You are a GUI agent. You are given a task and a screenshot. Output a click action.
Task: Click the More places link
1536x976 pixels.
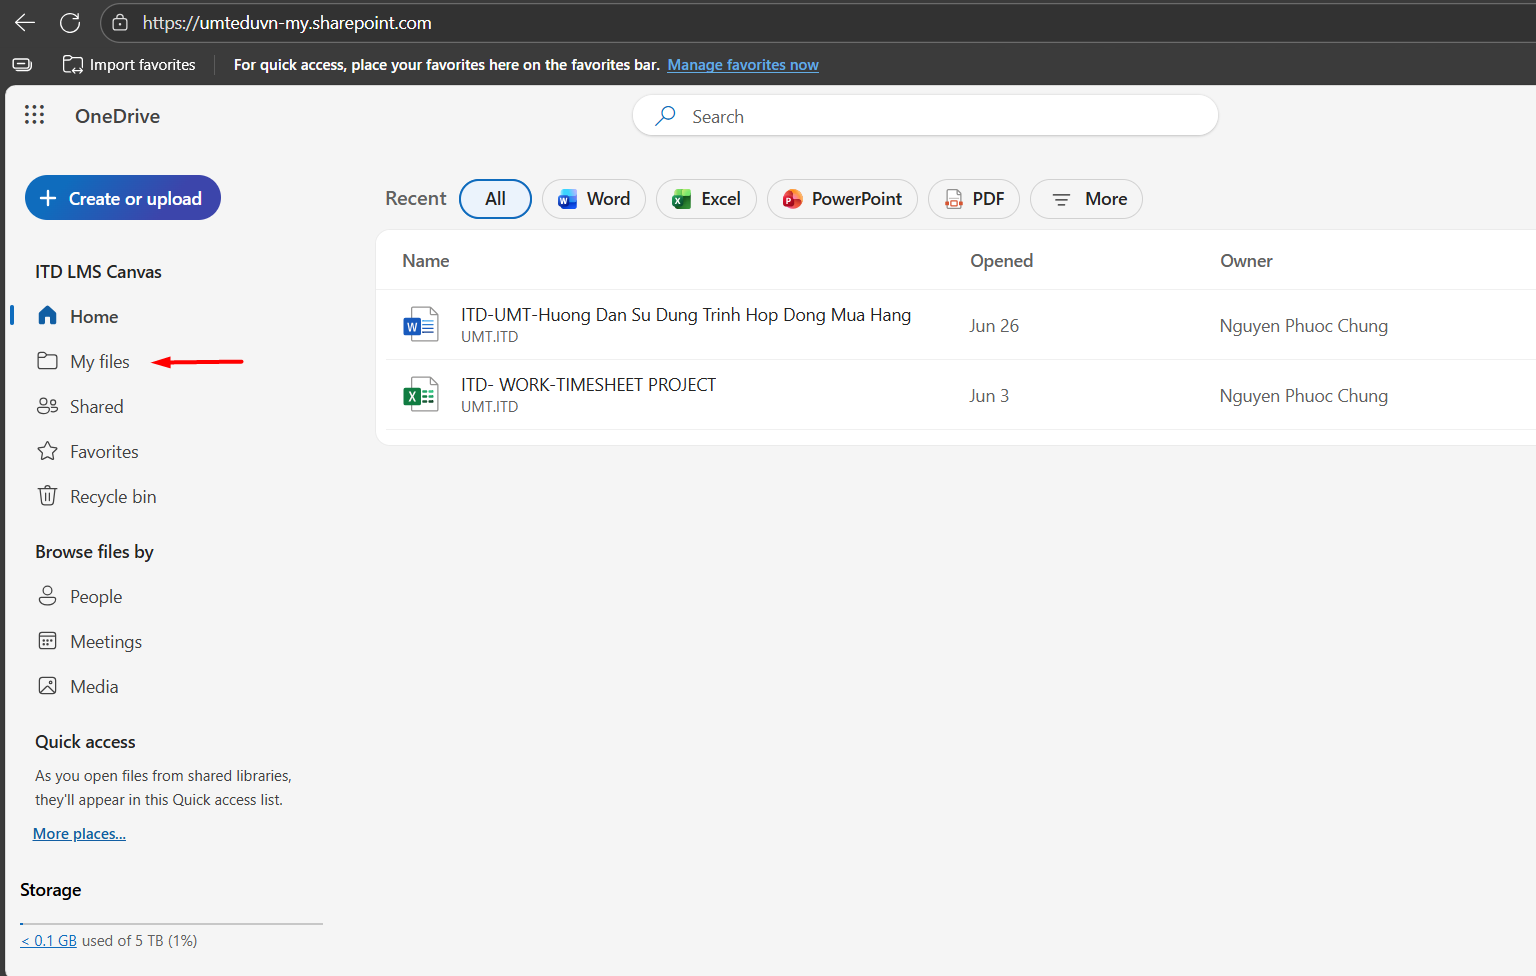pos(79,834)
